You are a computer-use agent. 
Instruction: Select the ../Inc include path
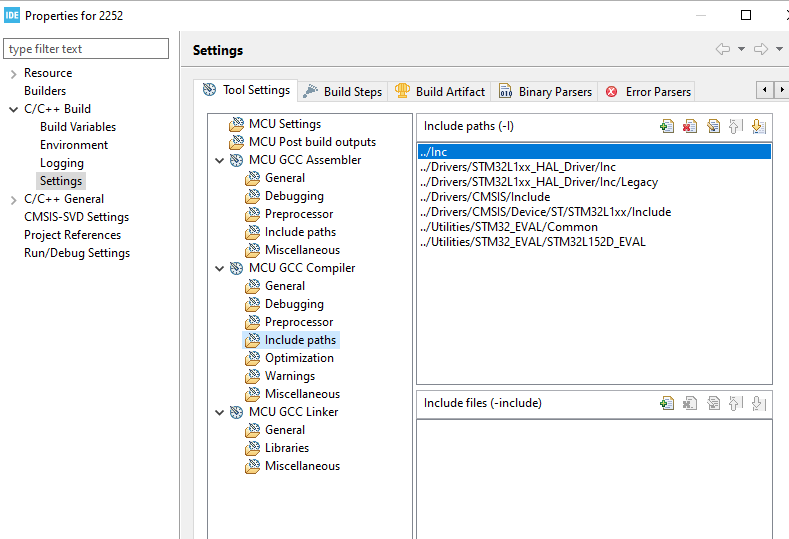[x=594, y=151]
